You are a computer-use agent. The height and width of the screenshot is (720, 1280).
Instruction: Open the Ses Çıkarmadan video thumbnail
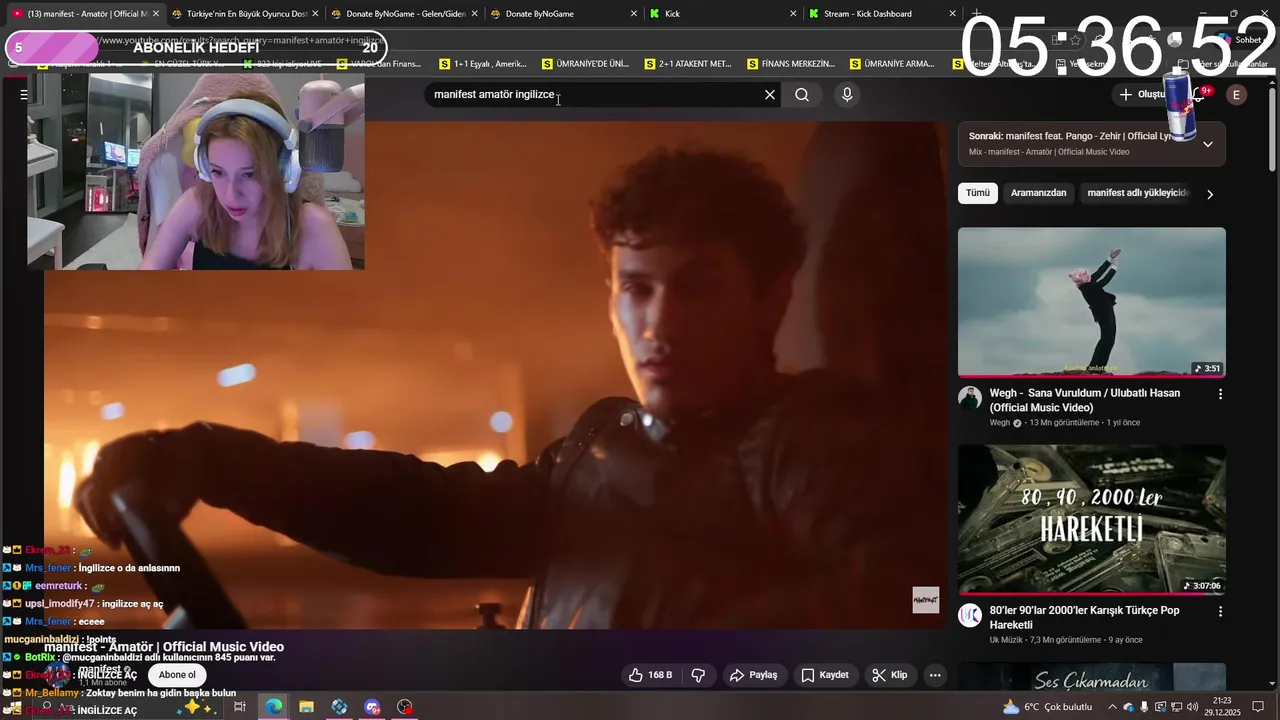(x=1092, y=676)
